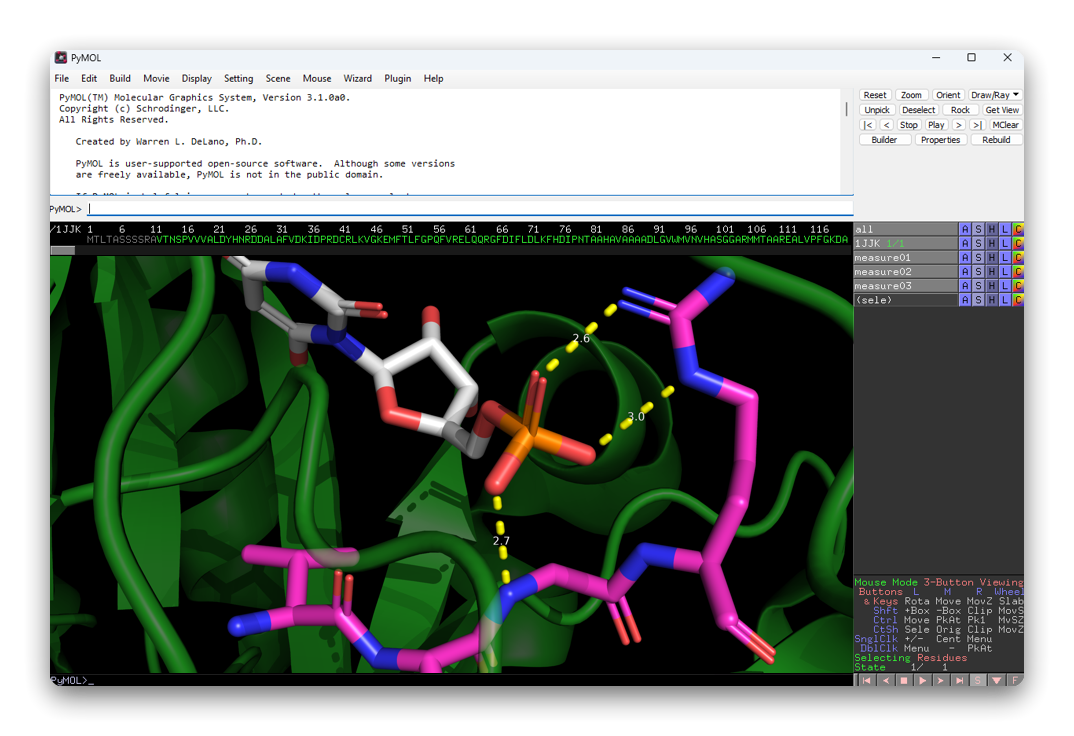Change the Selecting Residues mode
The width and height of the screenshot is (1074, 736).
pos(910,658)
